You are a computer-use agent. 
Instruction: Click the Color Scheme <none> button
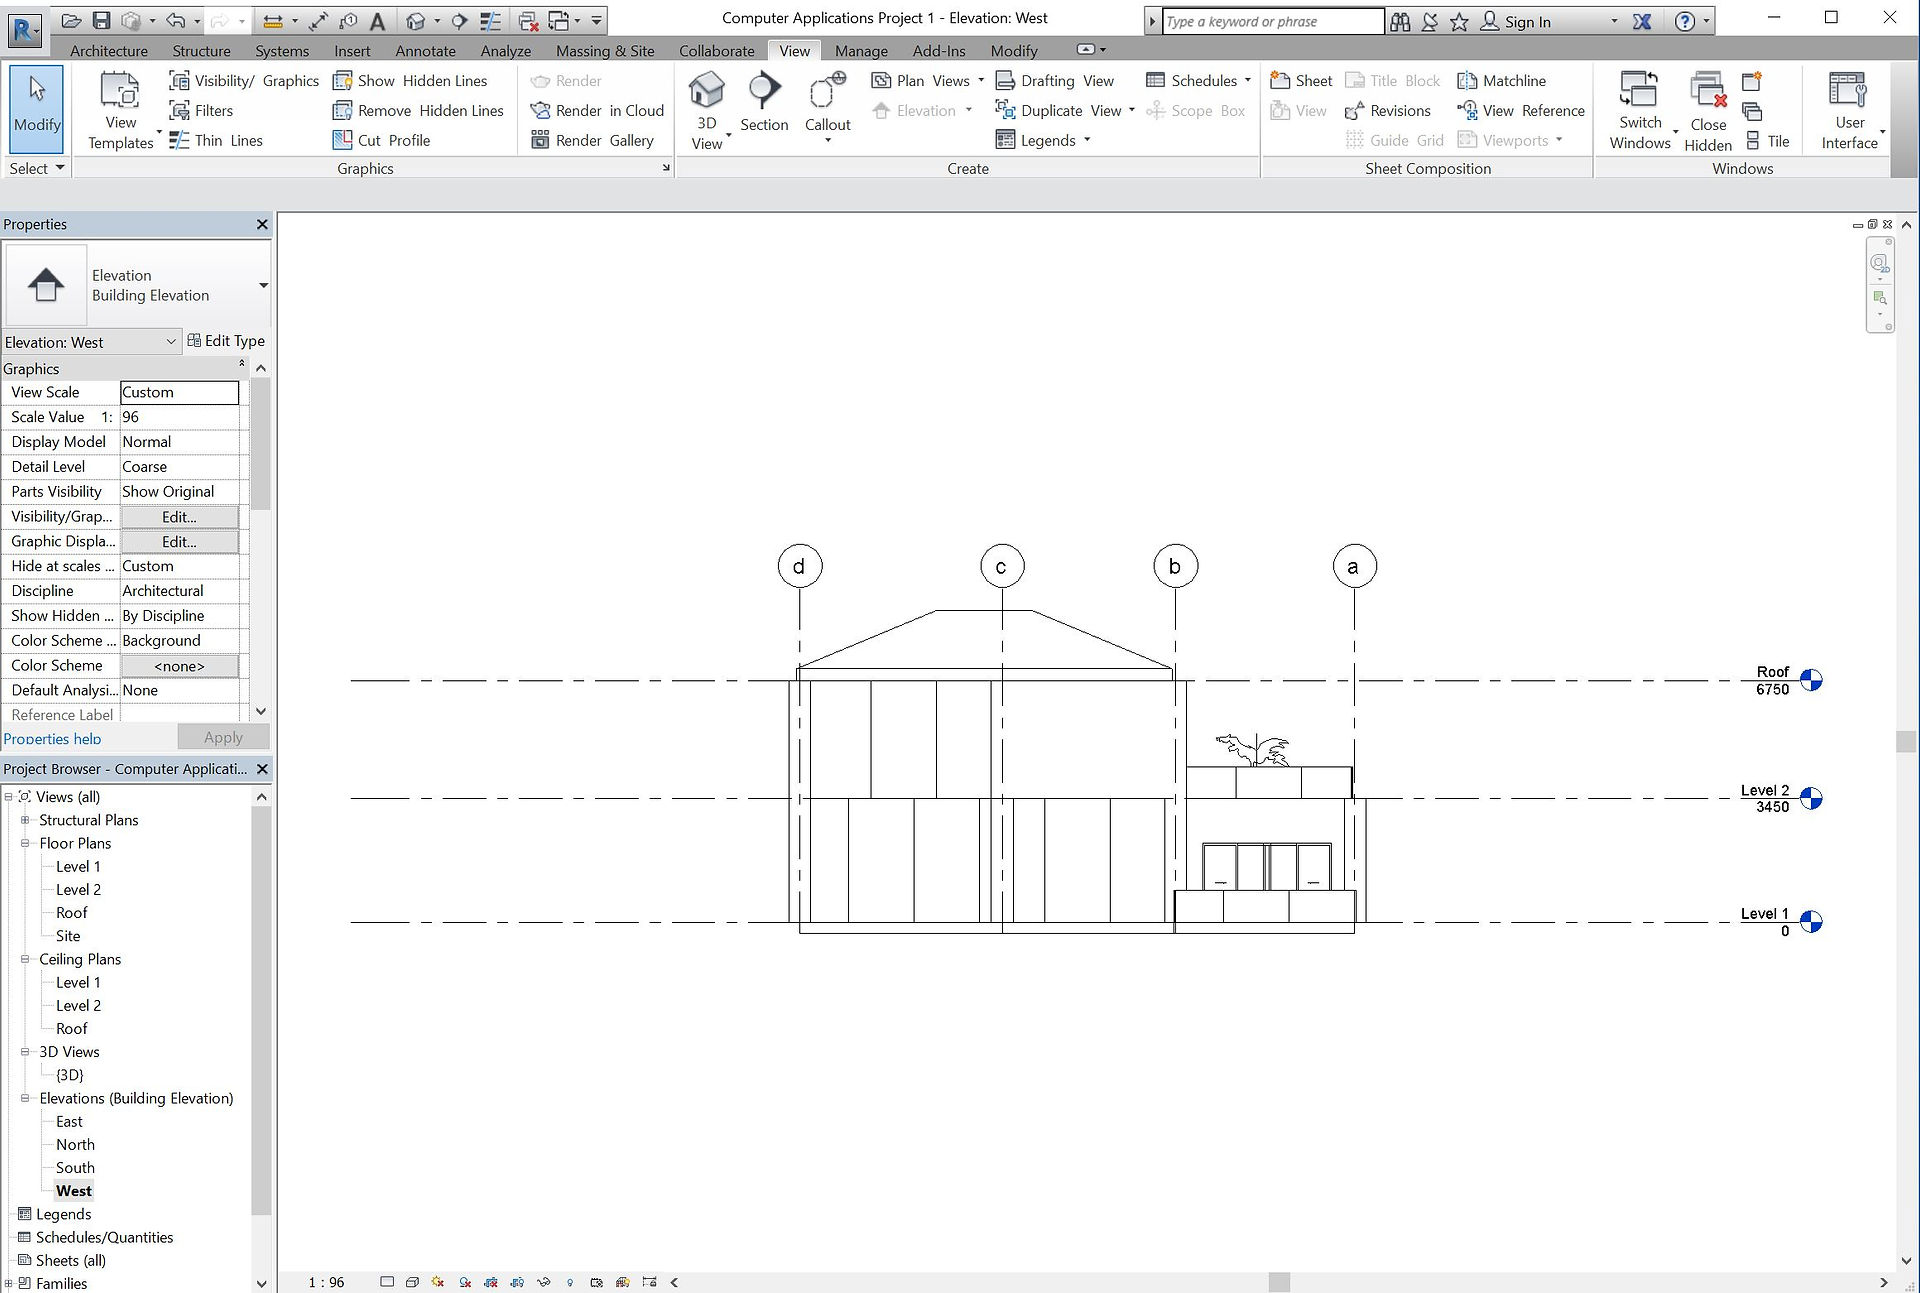pos(179,666)
